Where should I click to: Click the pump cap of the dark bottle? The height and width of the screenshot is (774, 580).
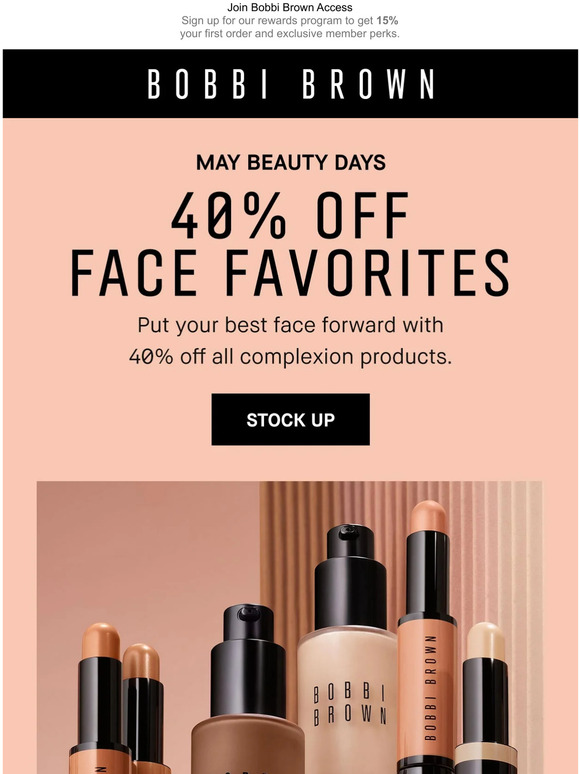pyautogui.click(x=248, y=660)
